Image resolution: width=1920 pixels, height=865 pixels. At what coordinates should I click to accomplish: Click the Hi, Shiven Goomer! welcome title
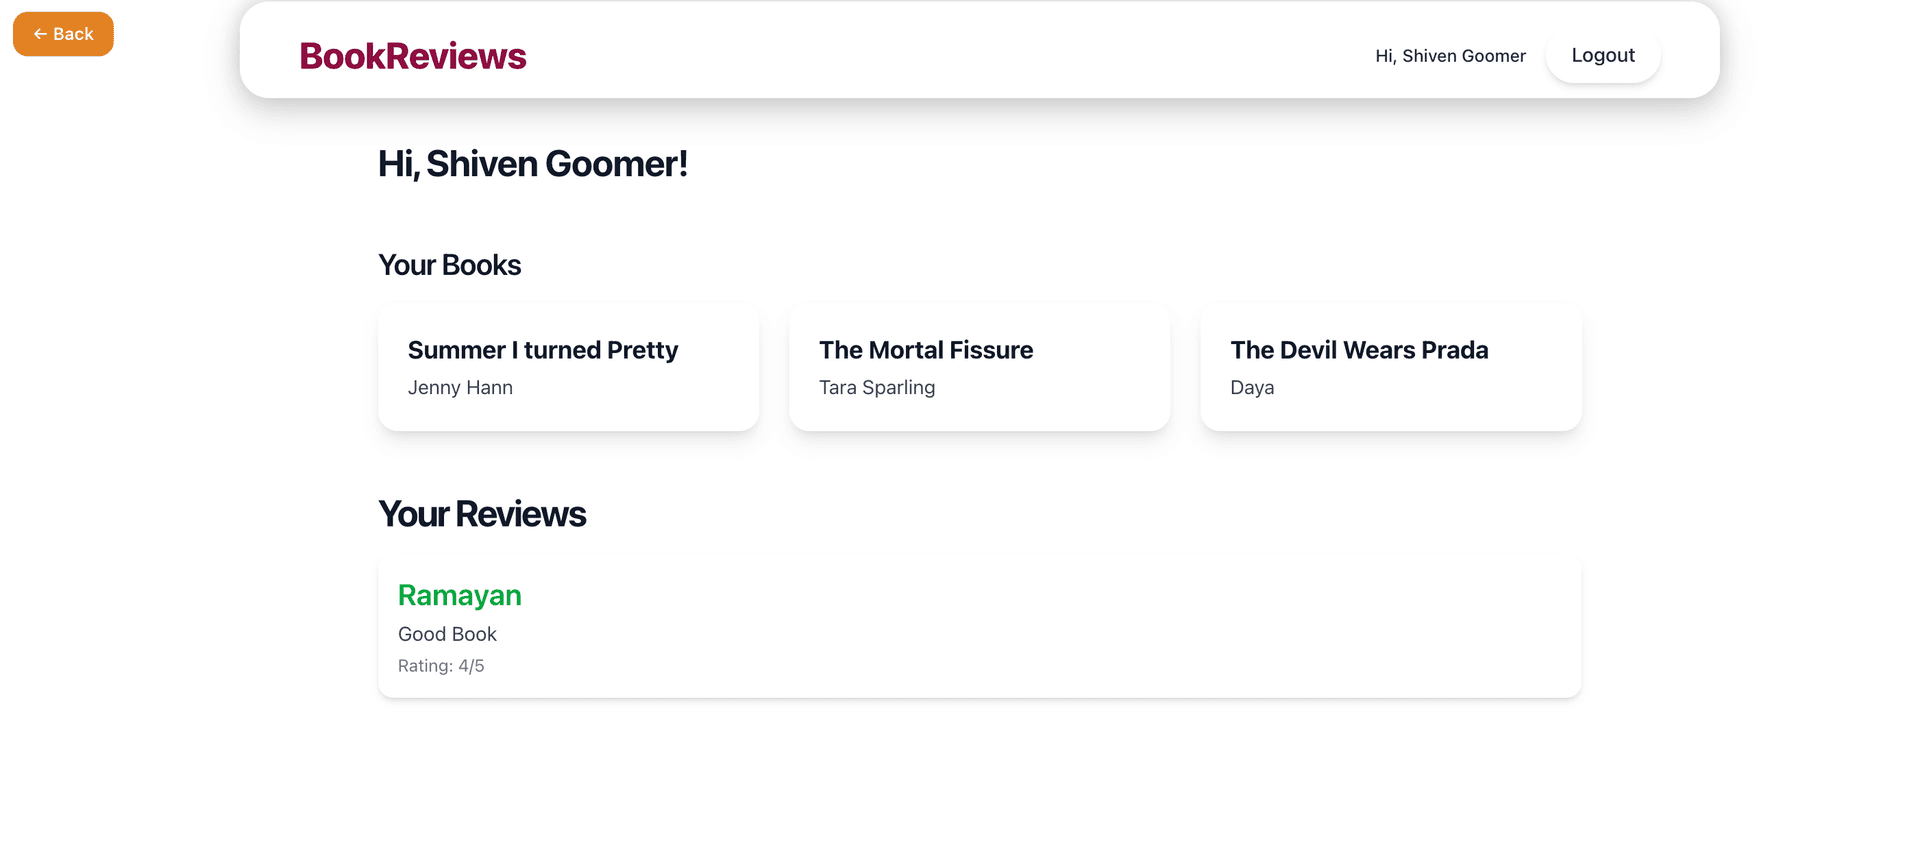(533, 163)
